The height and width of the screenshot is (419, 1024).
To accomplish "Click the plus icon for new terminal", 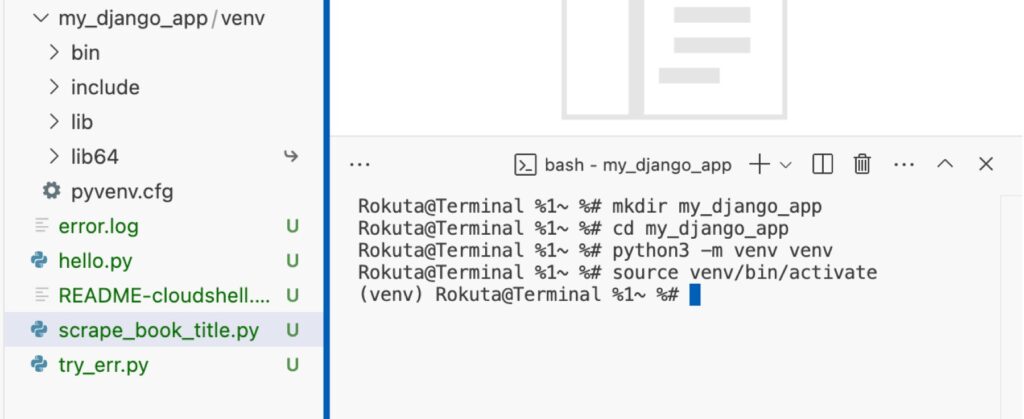I will coord(760,164).
